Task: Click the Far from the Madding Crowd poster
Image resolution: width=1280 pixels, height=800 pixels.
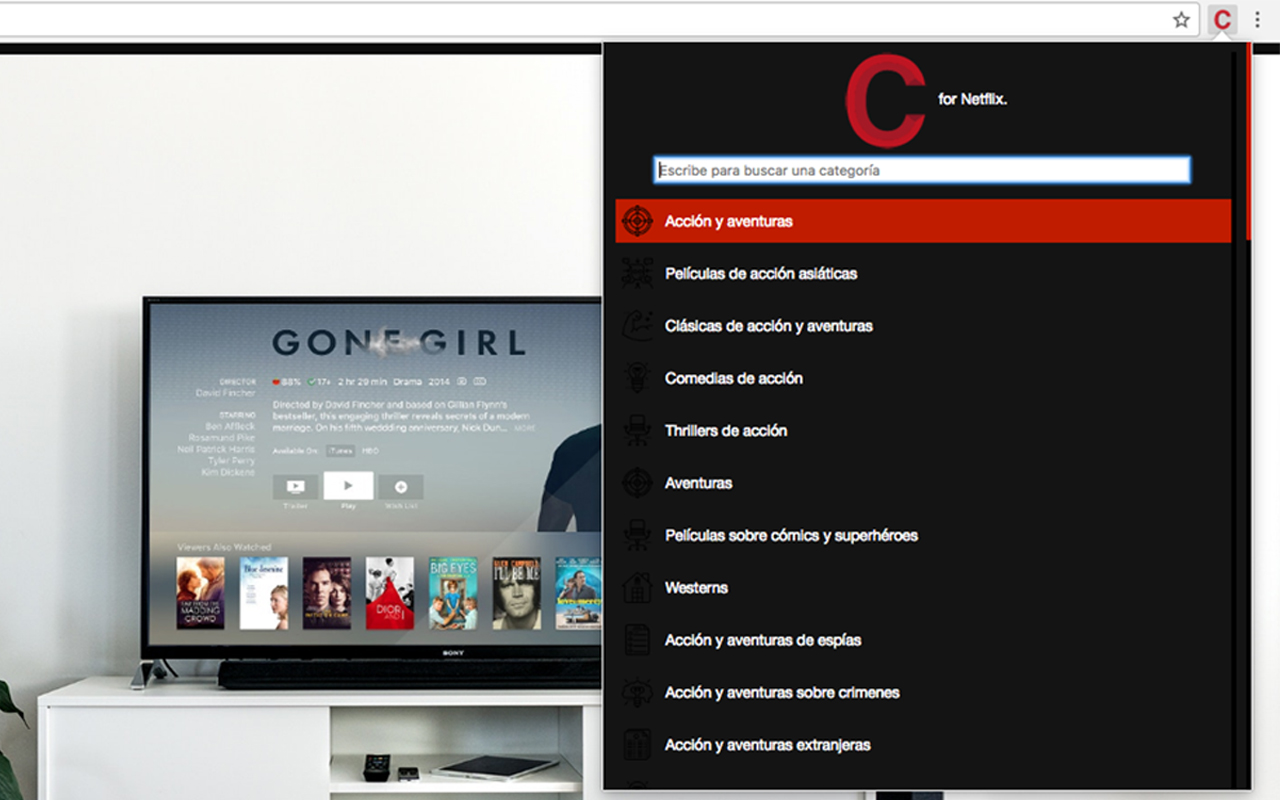Action: coord(201,593)
